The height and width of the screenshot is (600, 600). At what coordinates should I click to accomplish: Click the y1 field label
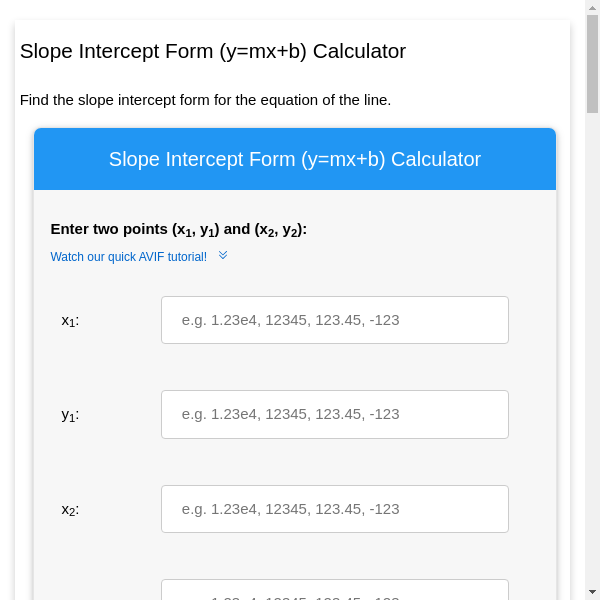[x=70, y=415]
